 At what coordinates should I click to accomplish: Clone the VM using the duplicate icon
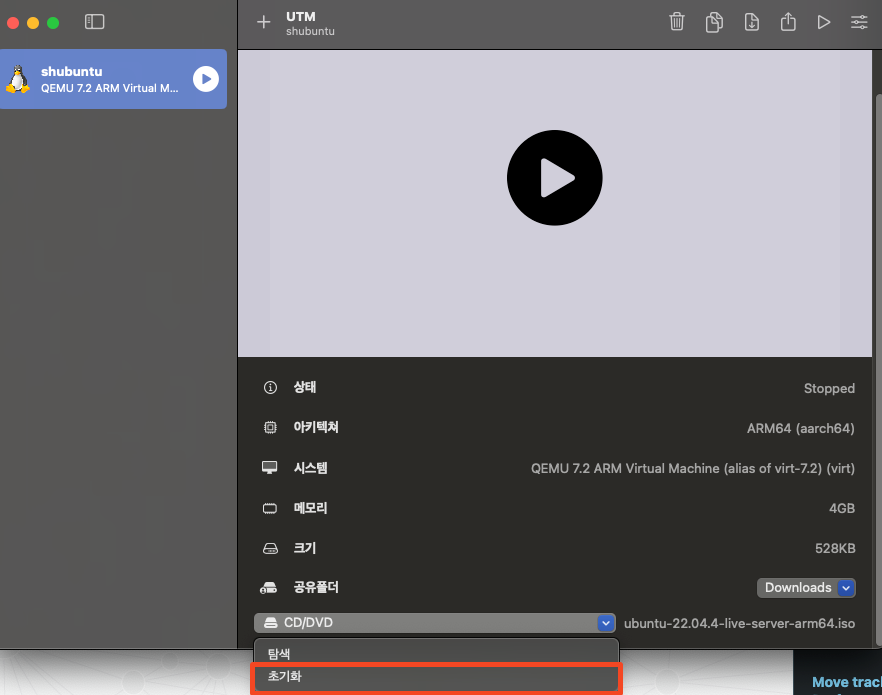pos(714,22)
